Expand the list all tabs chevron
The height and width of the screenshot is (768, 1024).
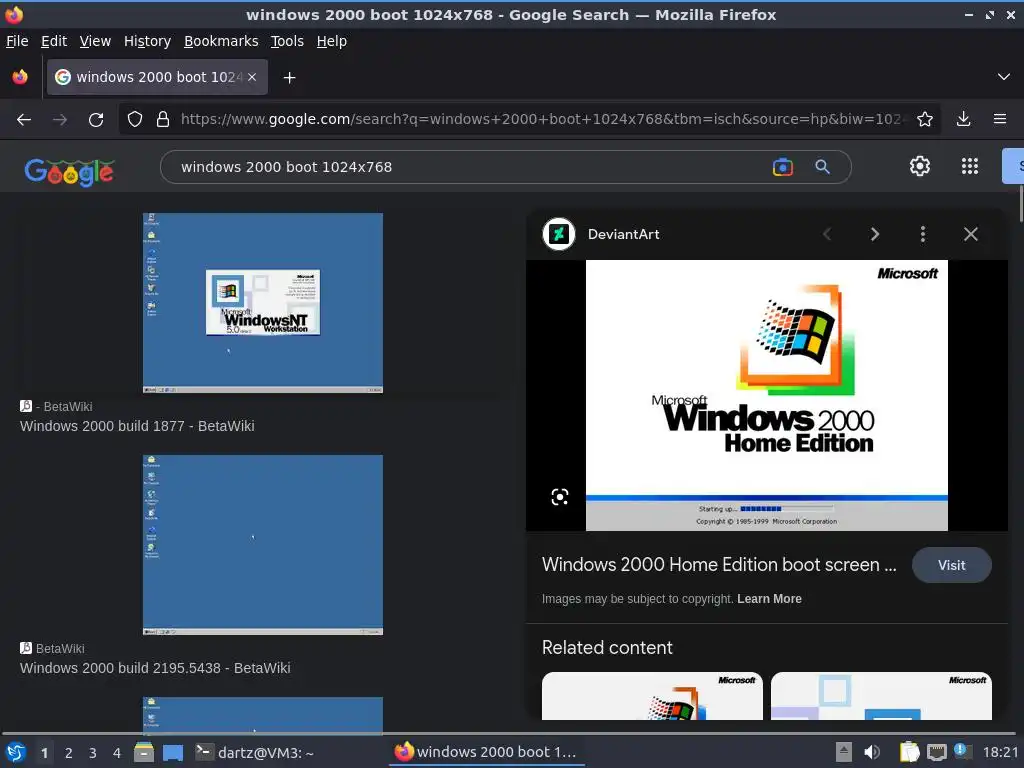[x=1004, y=77]
